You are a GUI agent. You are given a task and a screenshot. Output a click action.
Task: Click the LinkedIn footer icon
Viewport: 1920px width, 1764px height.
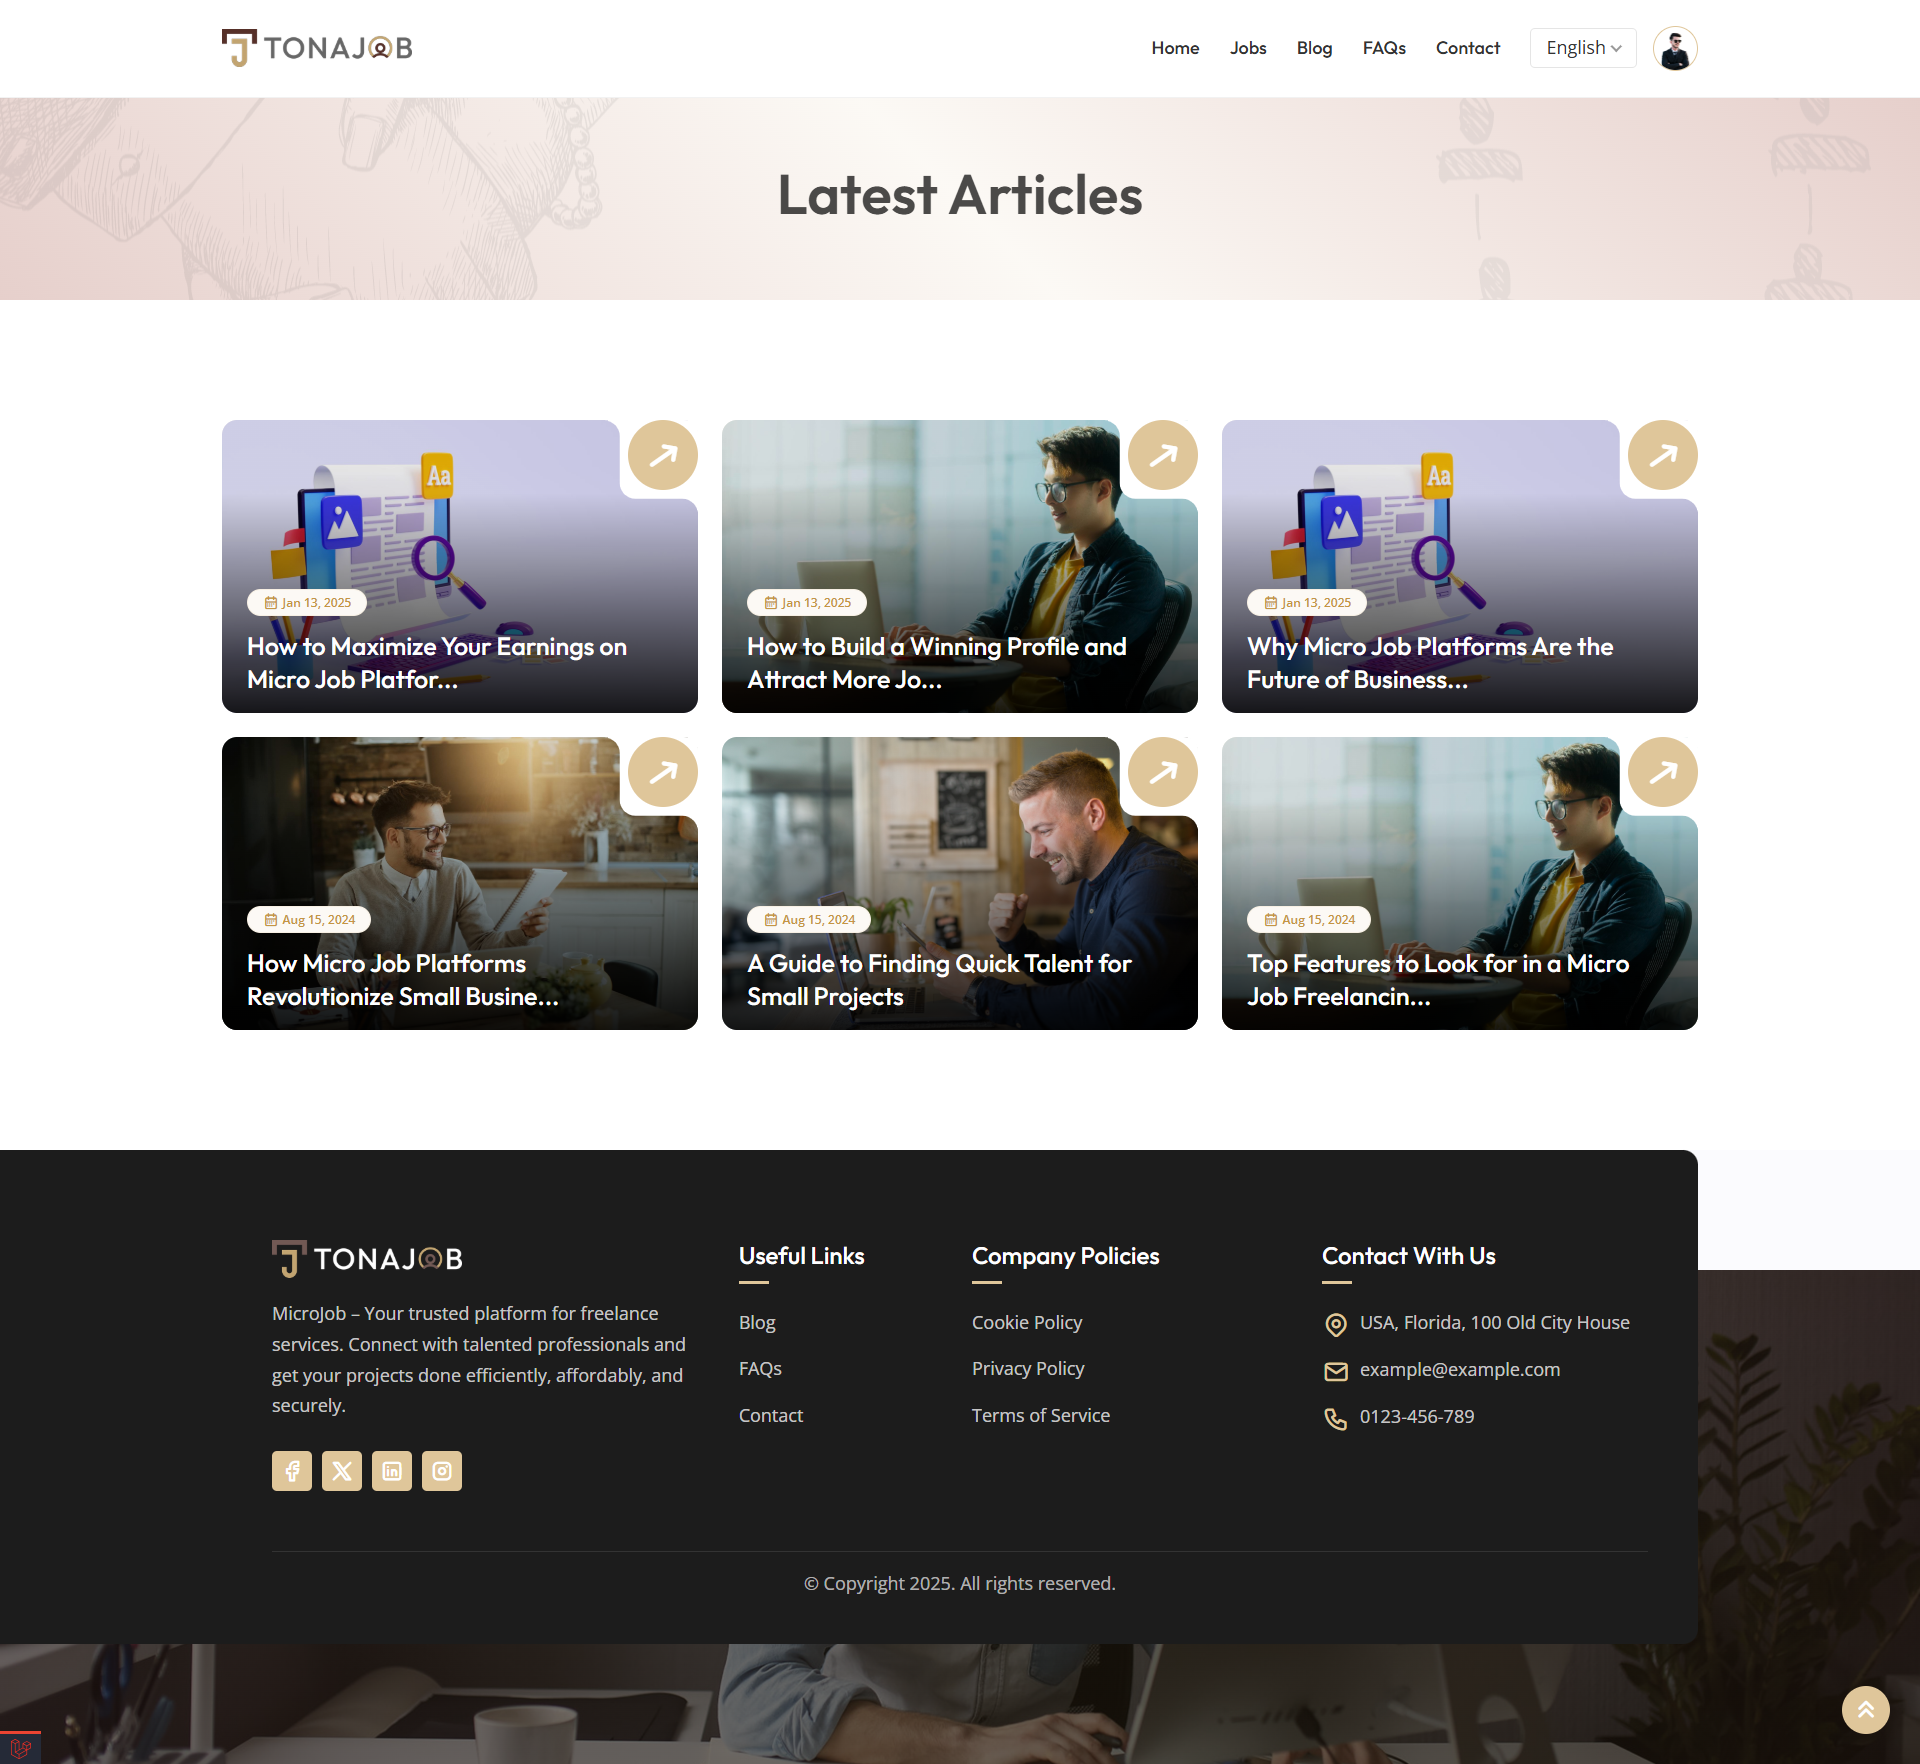click(392, 1471)
